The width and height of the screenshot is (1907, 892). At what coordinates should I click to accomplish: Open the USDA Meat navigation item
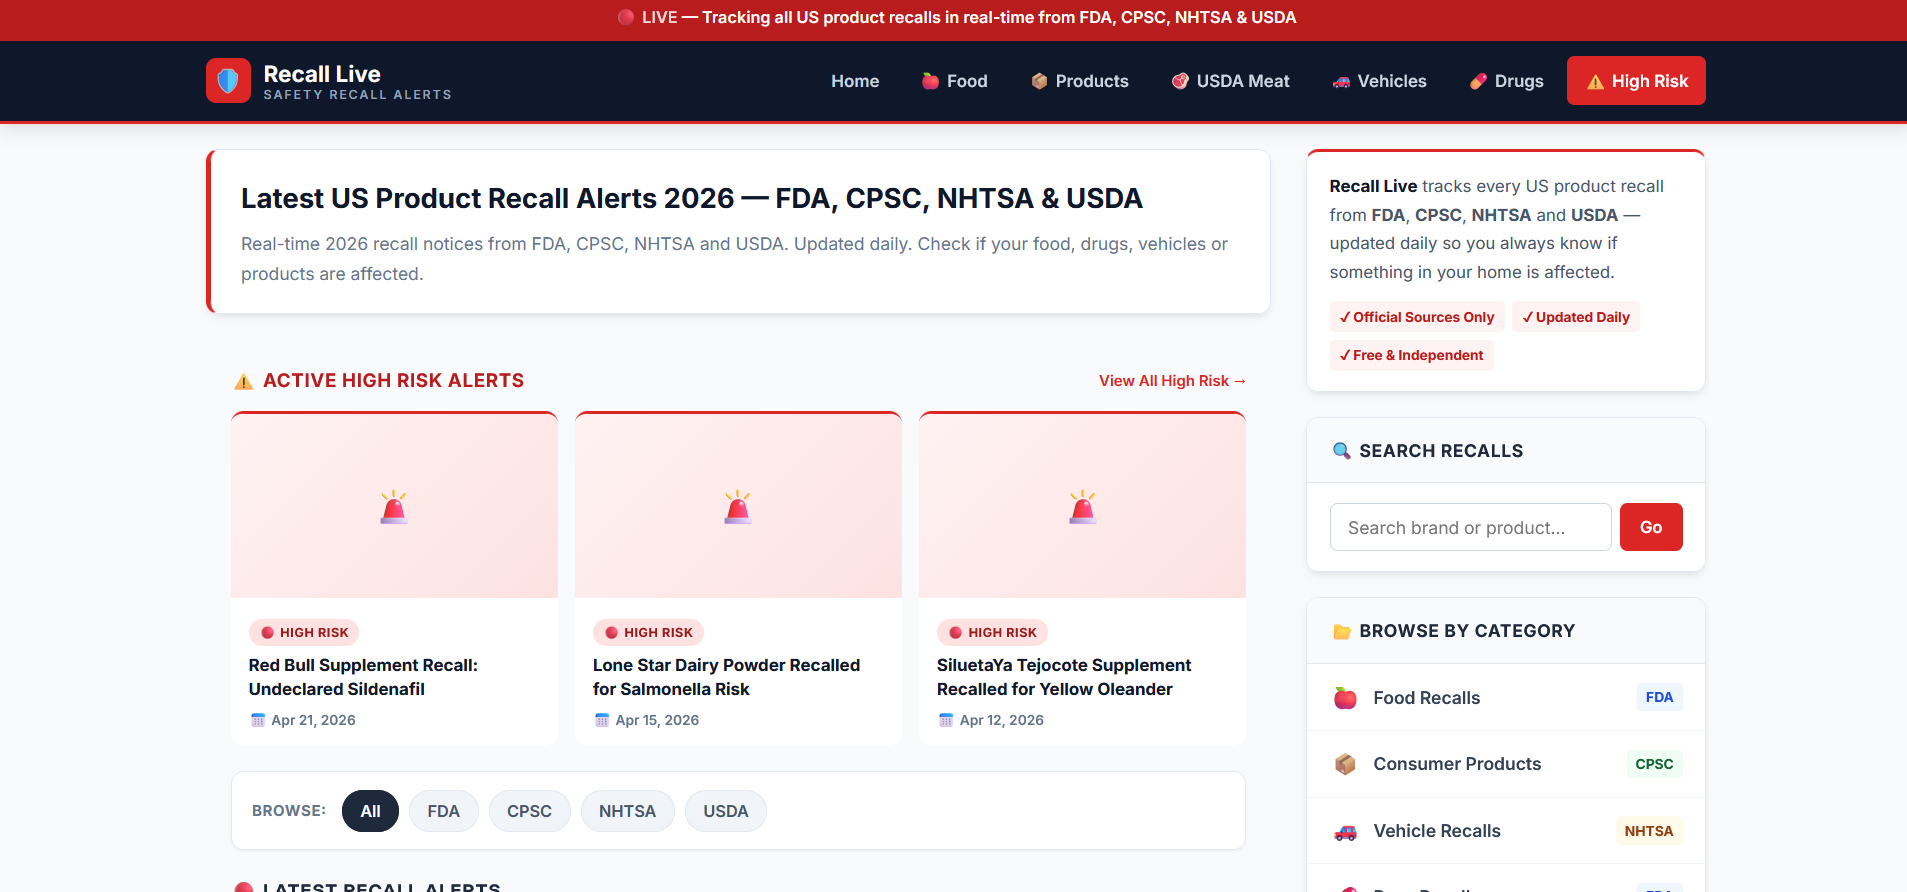click(x=1230, y=81)
